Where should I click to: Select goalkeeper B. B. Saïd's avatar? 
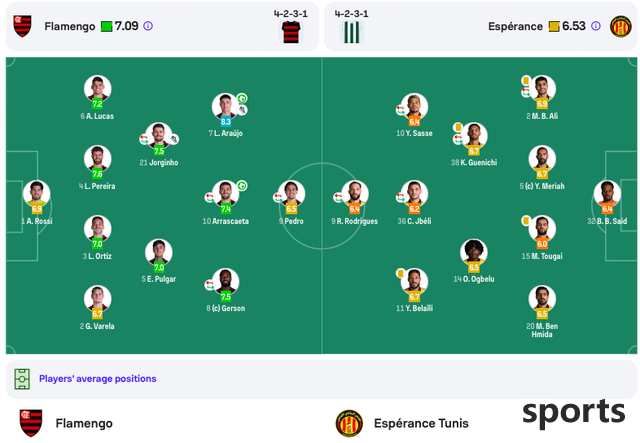[607, 194]
